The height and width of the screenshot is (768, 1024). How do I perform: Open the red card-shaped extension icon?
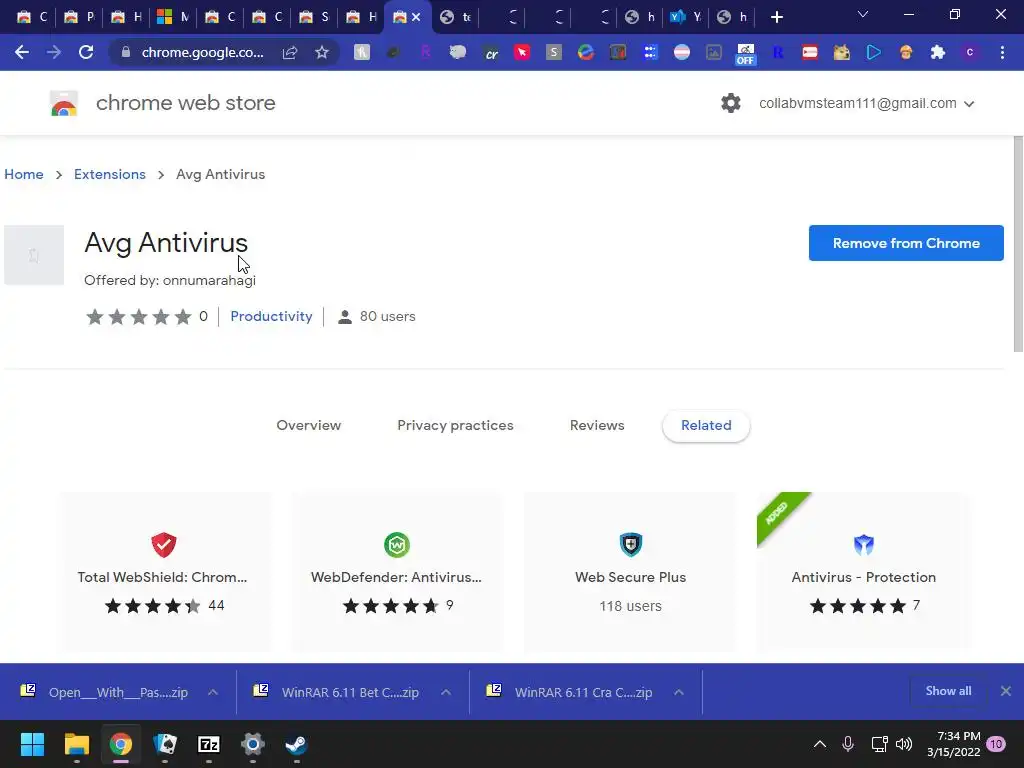809,52
